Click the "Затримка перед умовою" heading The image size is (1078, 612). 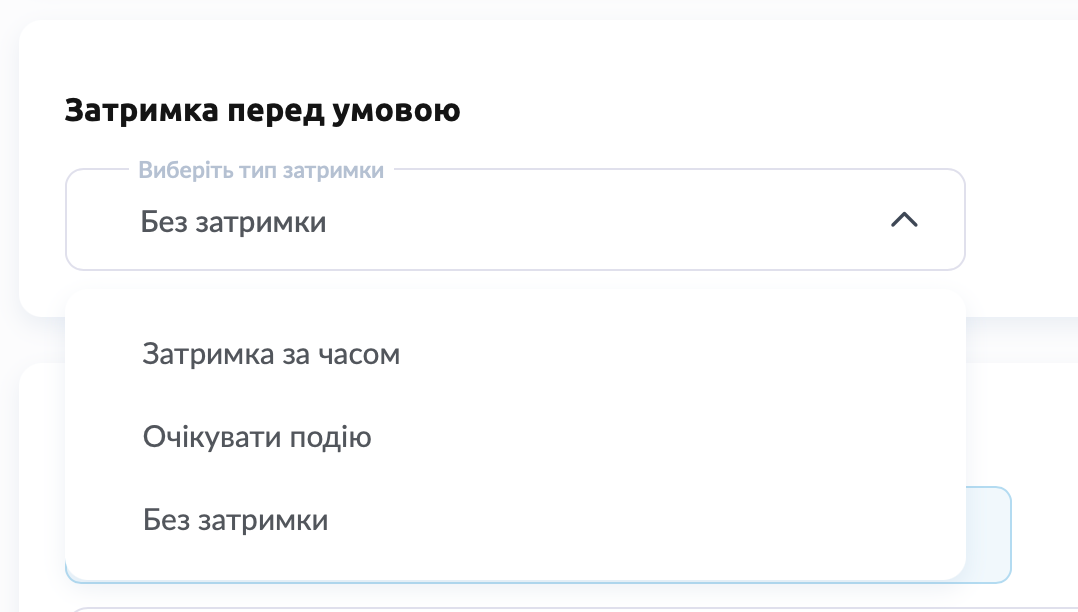262,110
